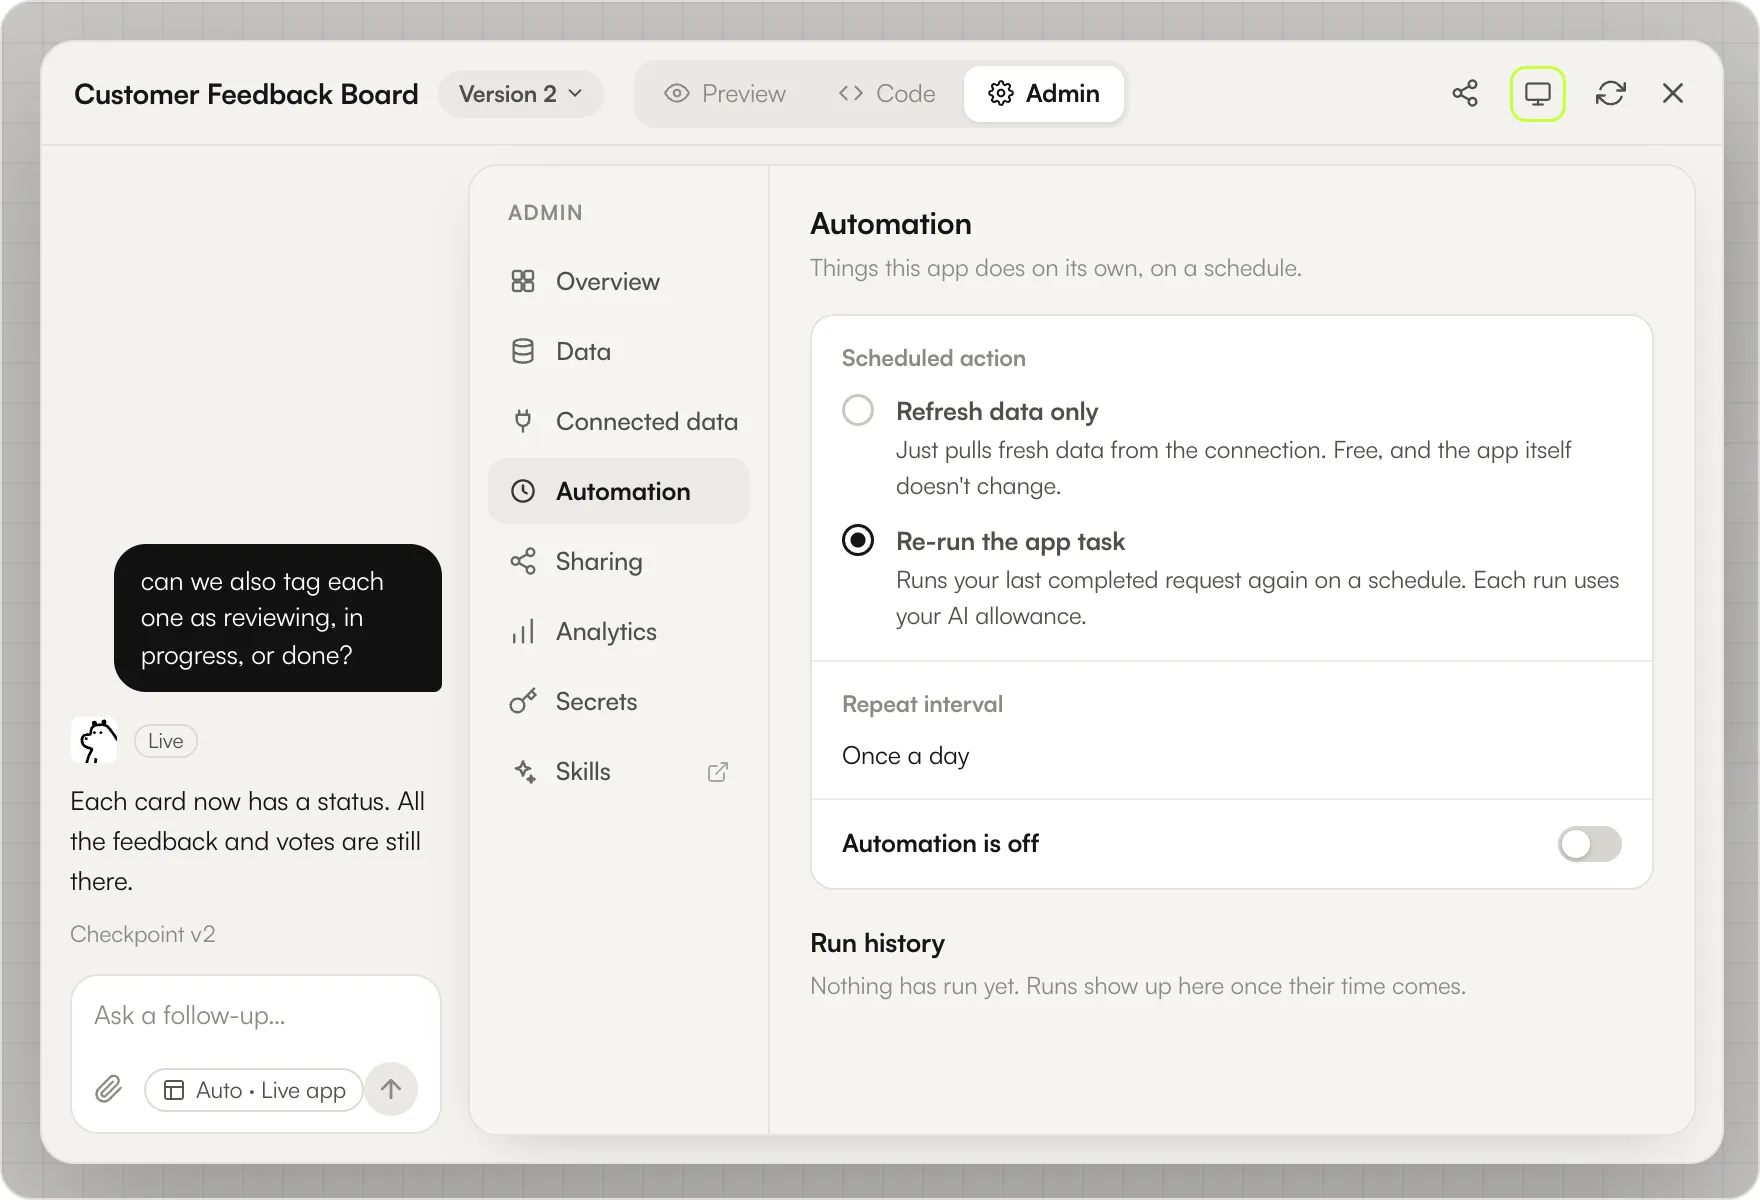Viewport: 1760px width, 1200px height.
Task: Open the Analytics section
Action: tap(618, 632)
